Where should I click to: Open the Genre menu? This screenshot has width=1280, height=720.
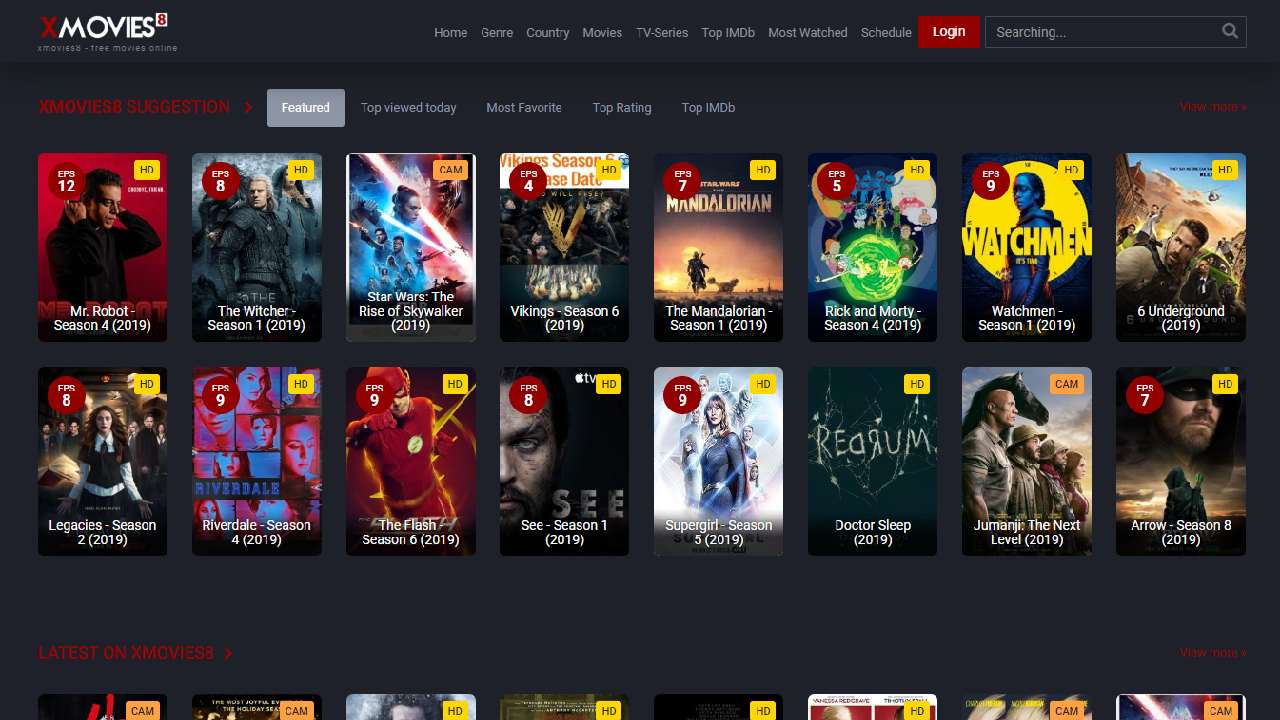497,33
